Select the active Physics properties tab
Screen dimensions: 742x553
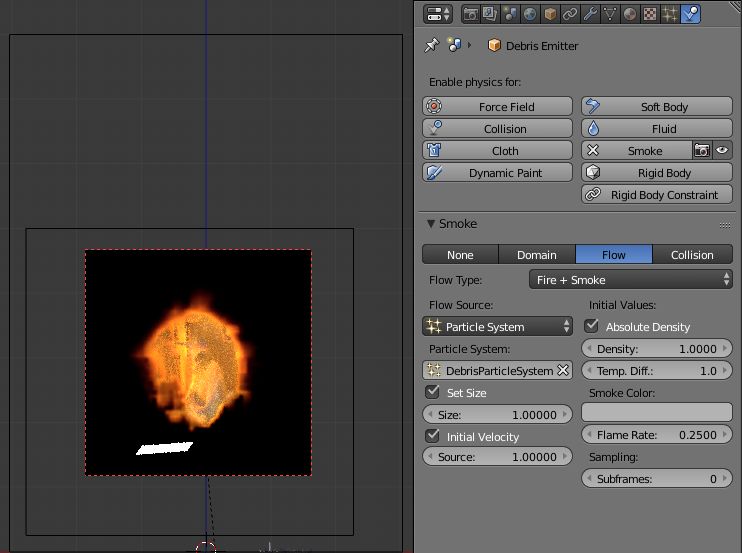point(690,14)
